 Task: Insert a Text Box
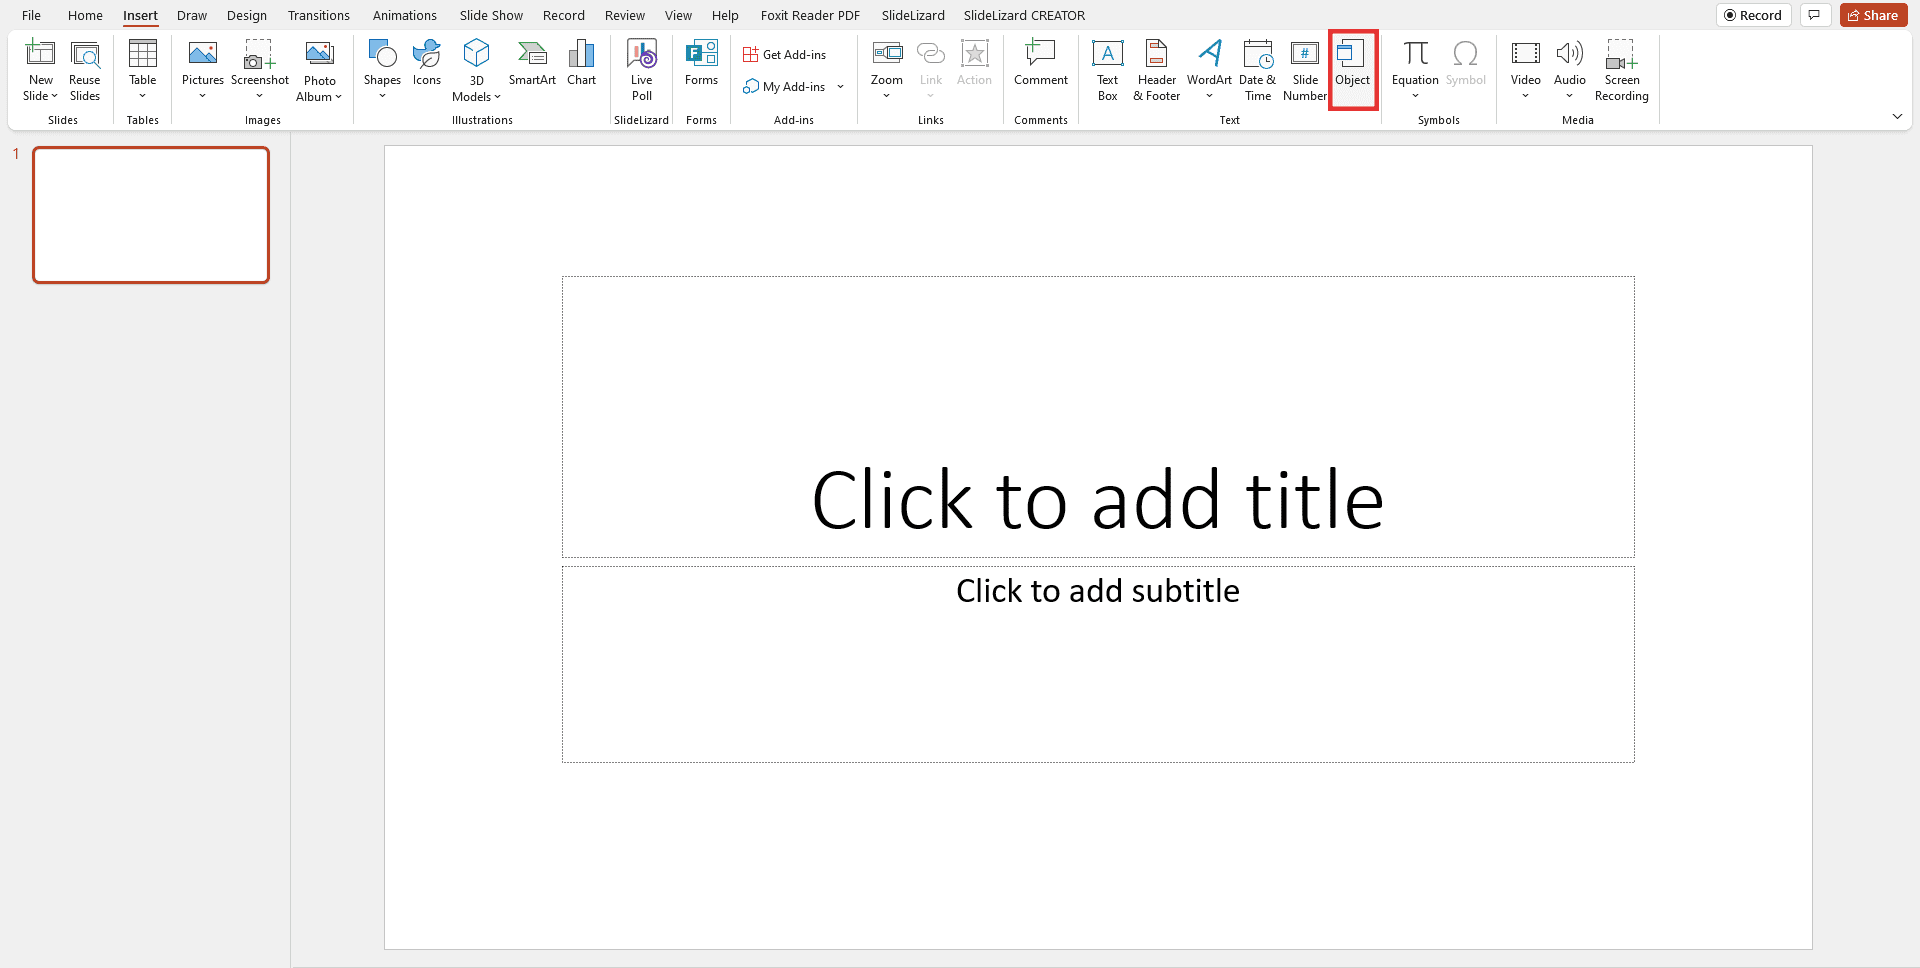tap(1107, 68)
